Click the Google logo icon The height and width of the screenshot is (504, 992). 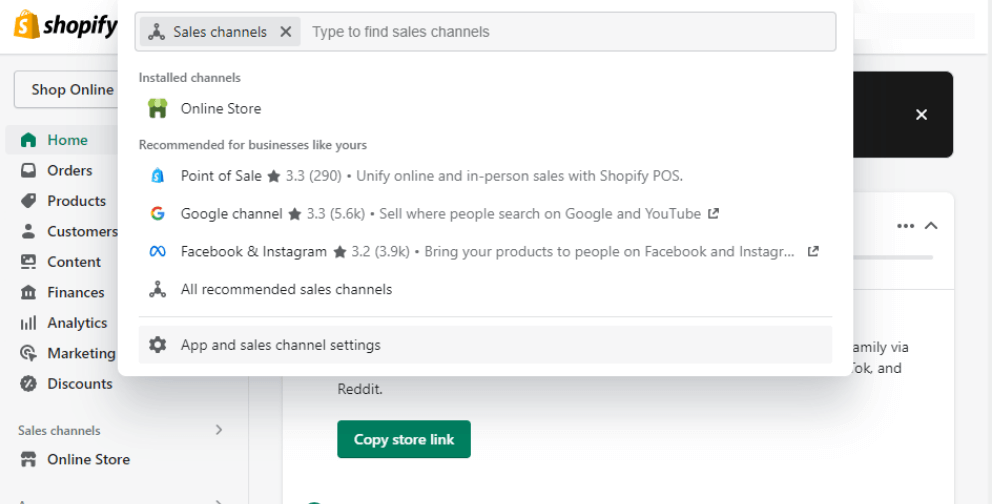pos(158,214)
